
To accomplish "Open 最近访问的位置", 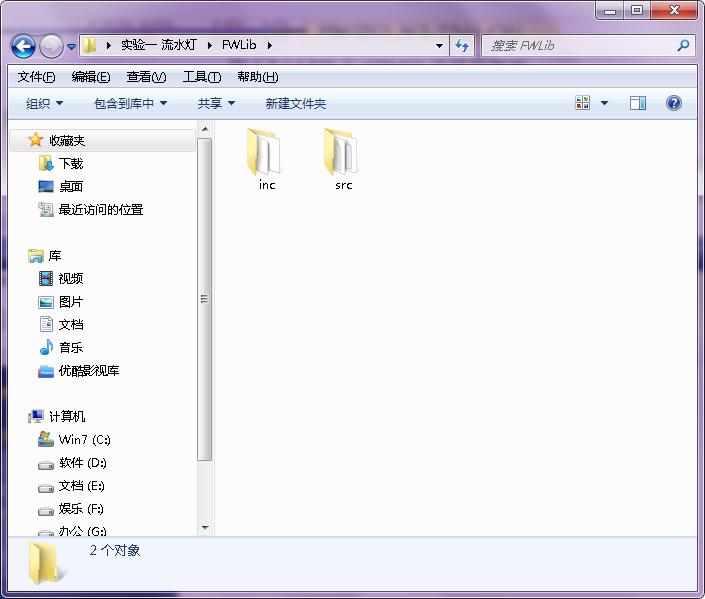I will click(91, 210).
